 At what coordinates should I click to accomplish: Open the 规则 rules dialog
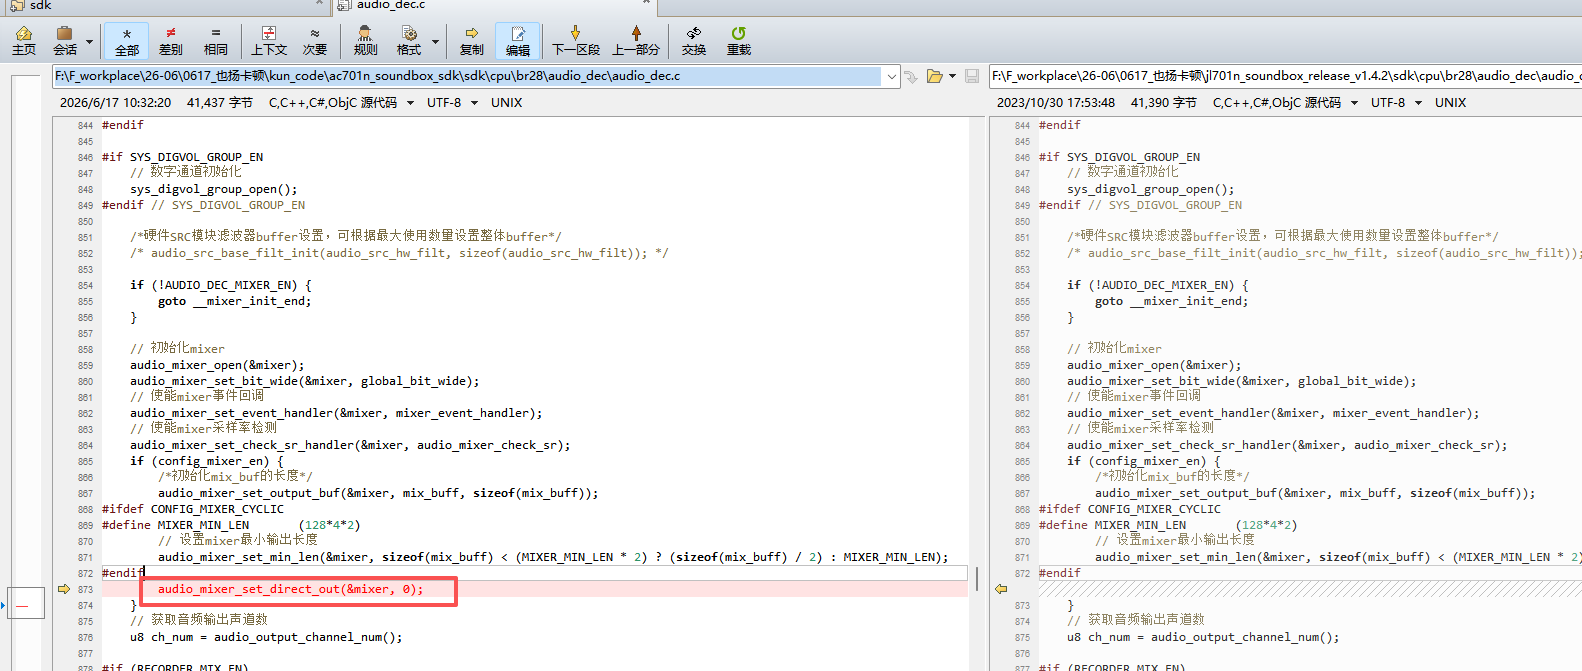pos(365,41)
